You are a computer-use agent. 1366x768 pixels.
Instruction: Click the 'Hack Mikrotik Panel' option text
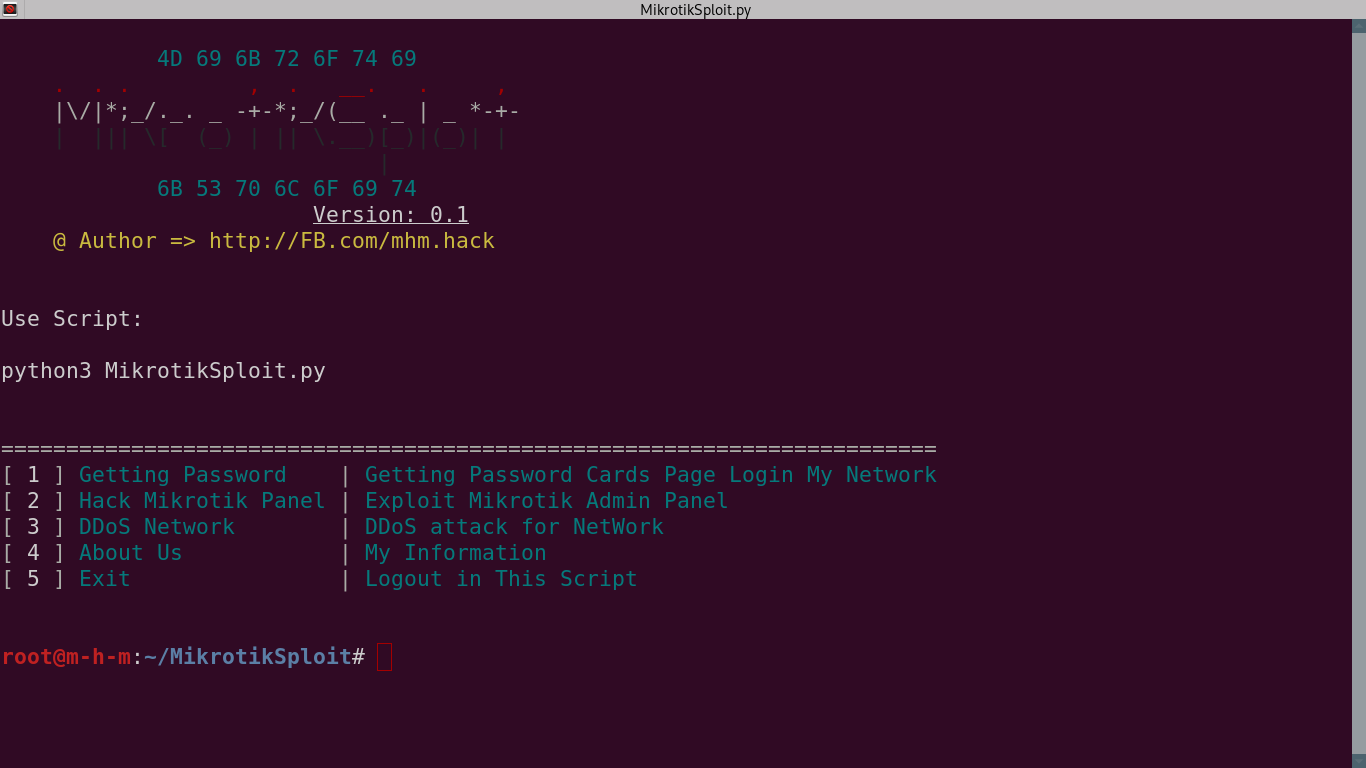pos(202,501)
